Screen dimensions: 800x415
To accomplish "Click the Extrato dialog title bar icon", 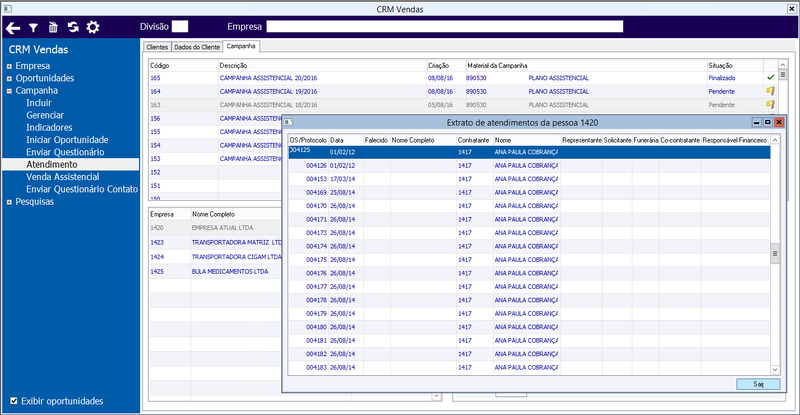I will click(x=288, y=122).
